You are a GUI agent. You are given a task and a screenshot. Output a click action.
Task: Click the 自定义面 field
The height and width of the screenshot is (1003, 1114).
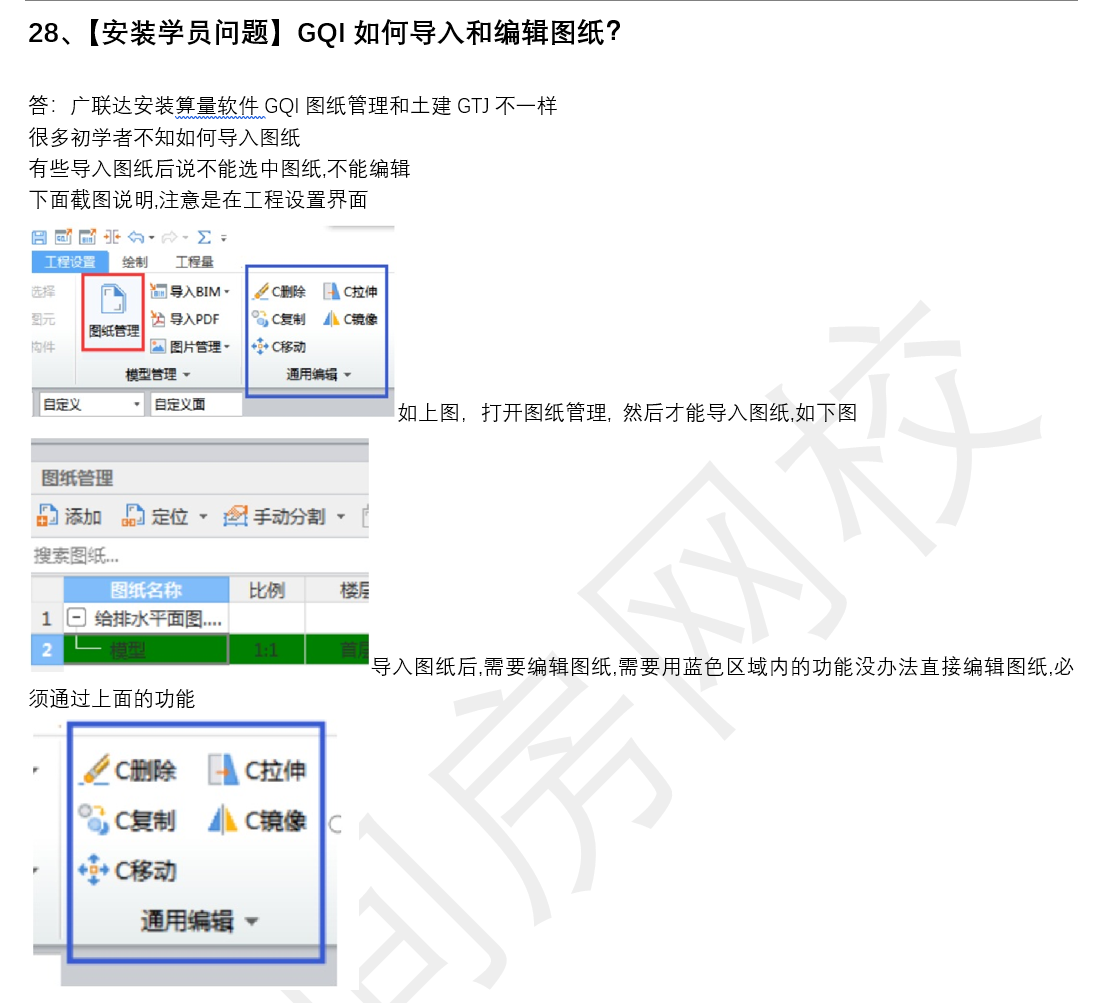[196, 404]
